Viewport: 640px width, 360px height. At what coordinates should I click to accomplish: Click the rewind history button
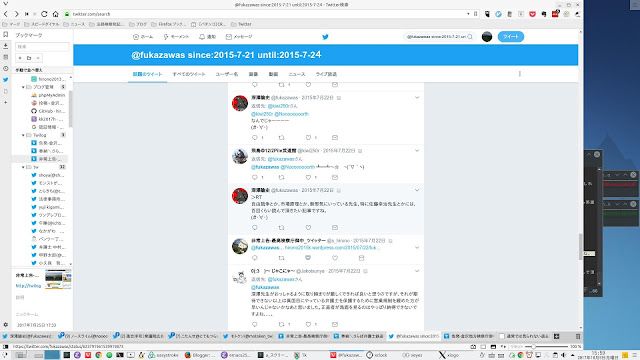point(27,14)
